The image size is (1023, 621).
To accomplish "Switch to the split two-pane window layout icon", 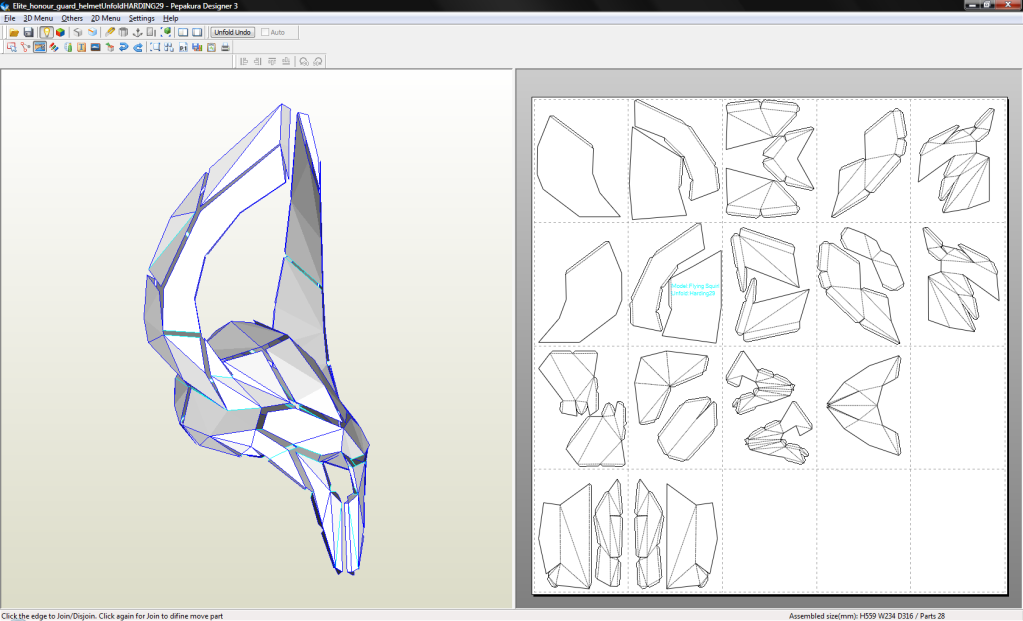I will pyautogui.click(x=183, y=32).
